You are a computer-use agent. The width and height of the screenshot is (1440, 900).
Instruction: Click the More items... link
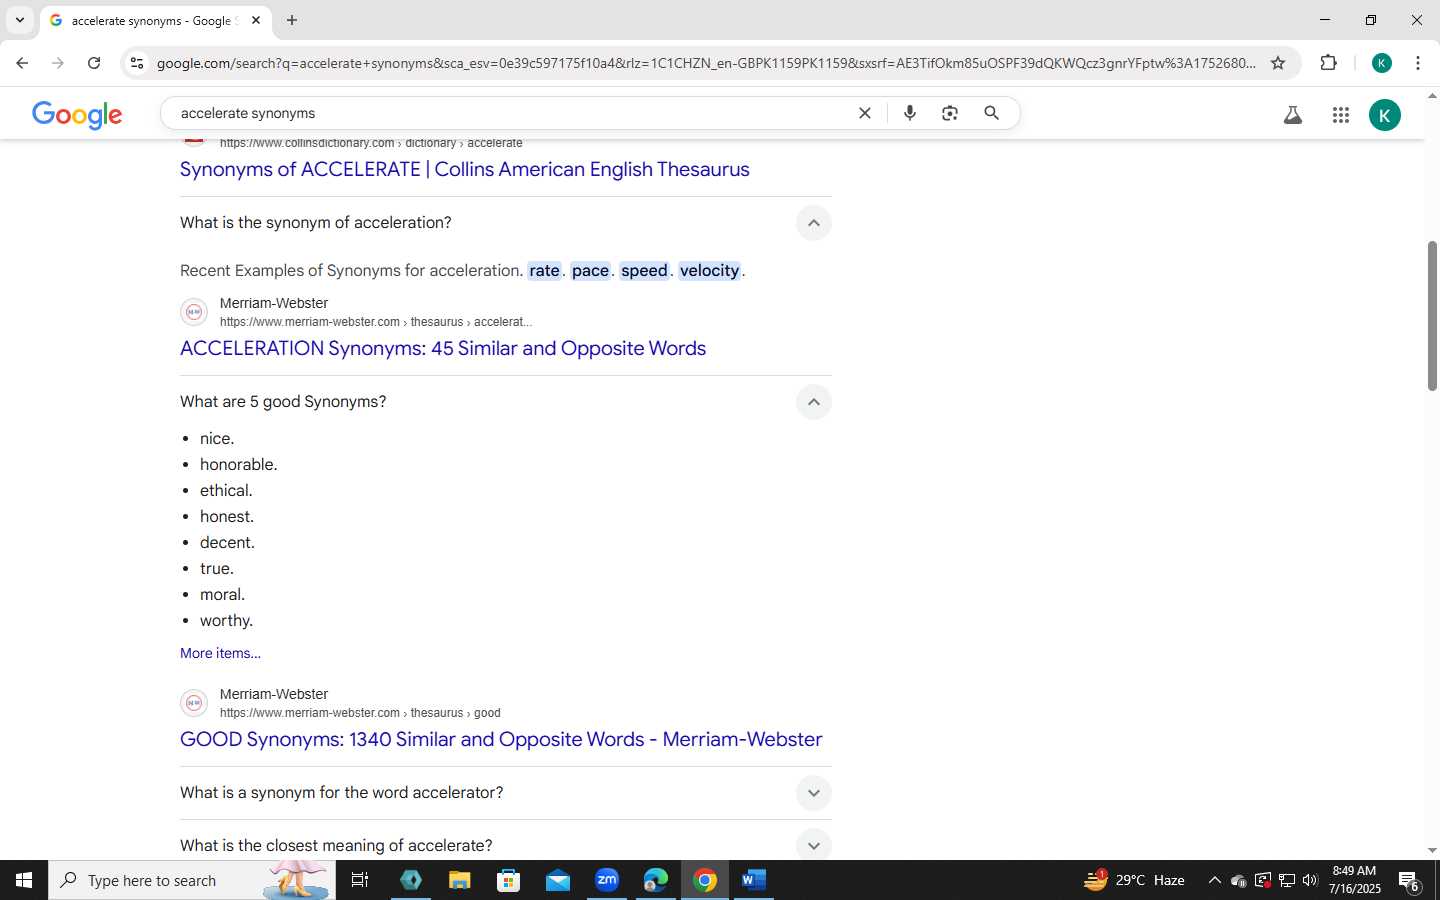point(220,653)
